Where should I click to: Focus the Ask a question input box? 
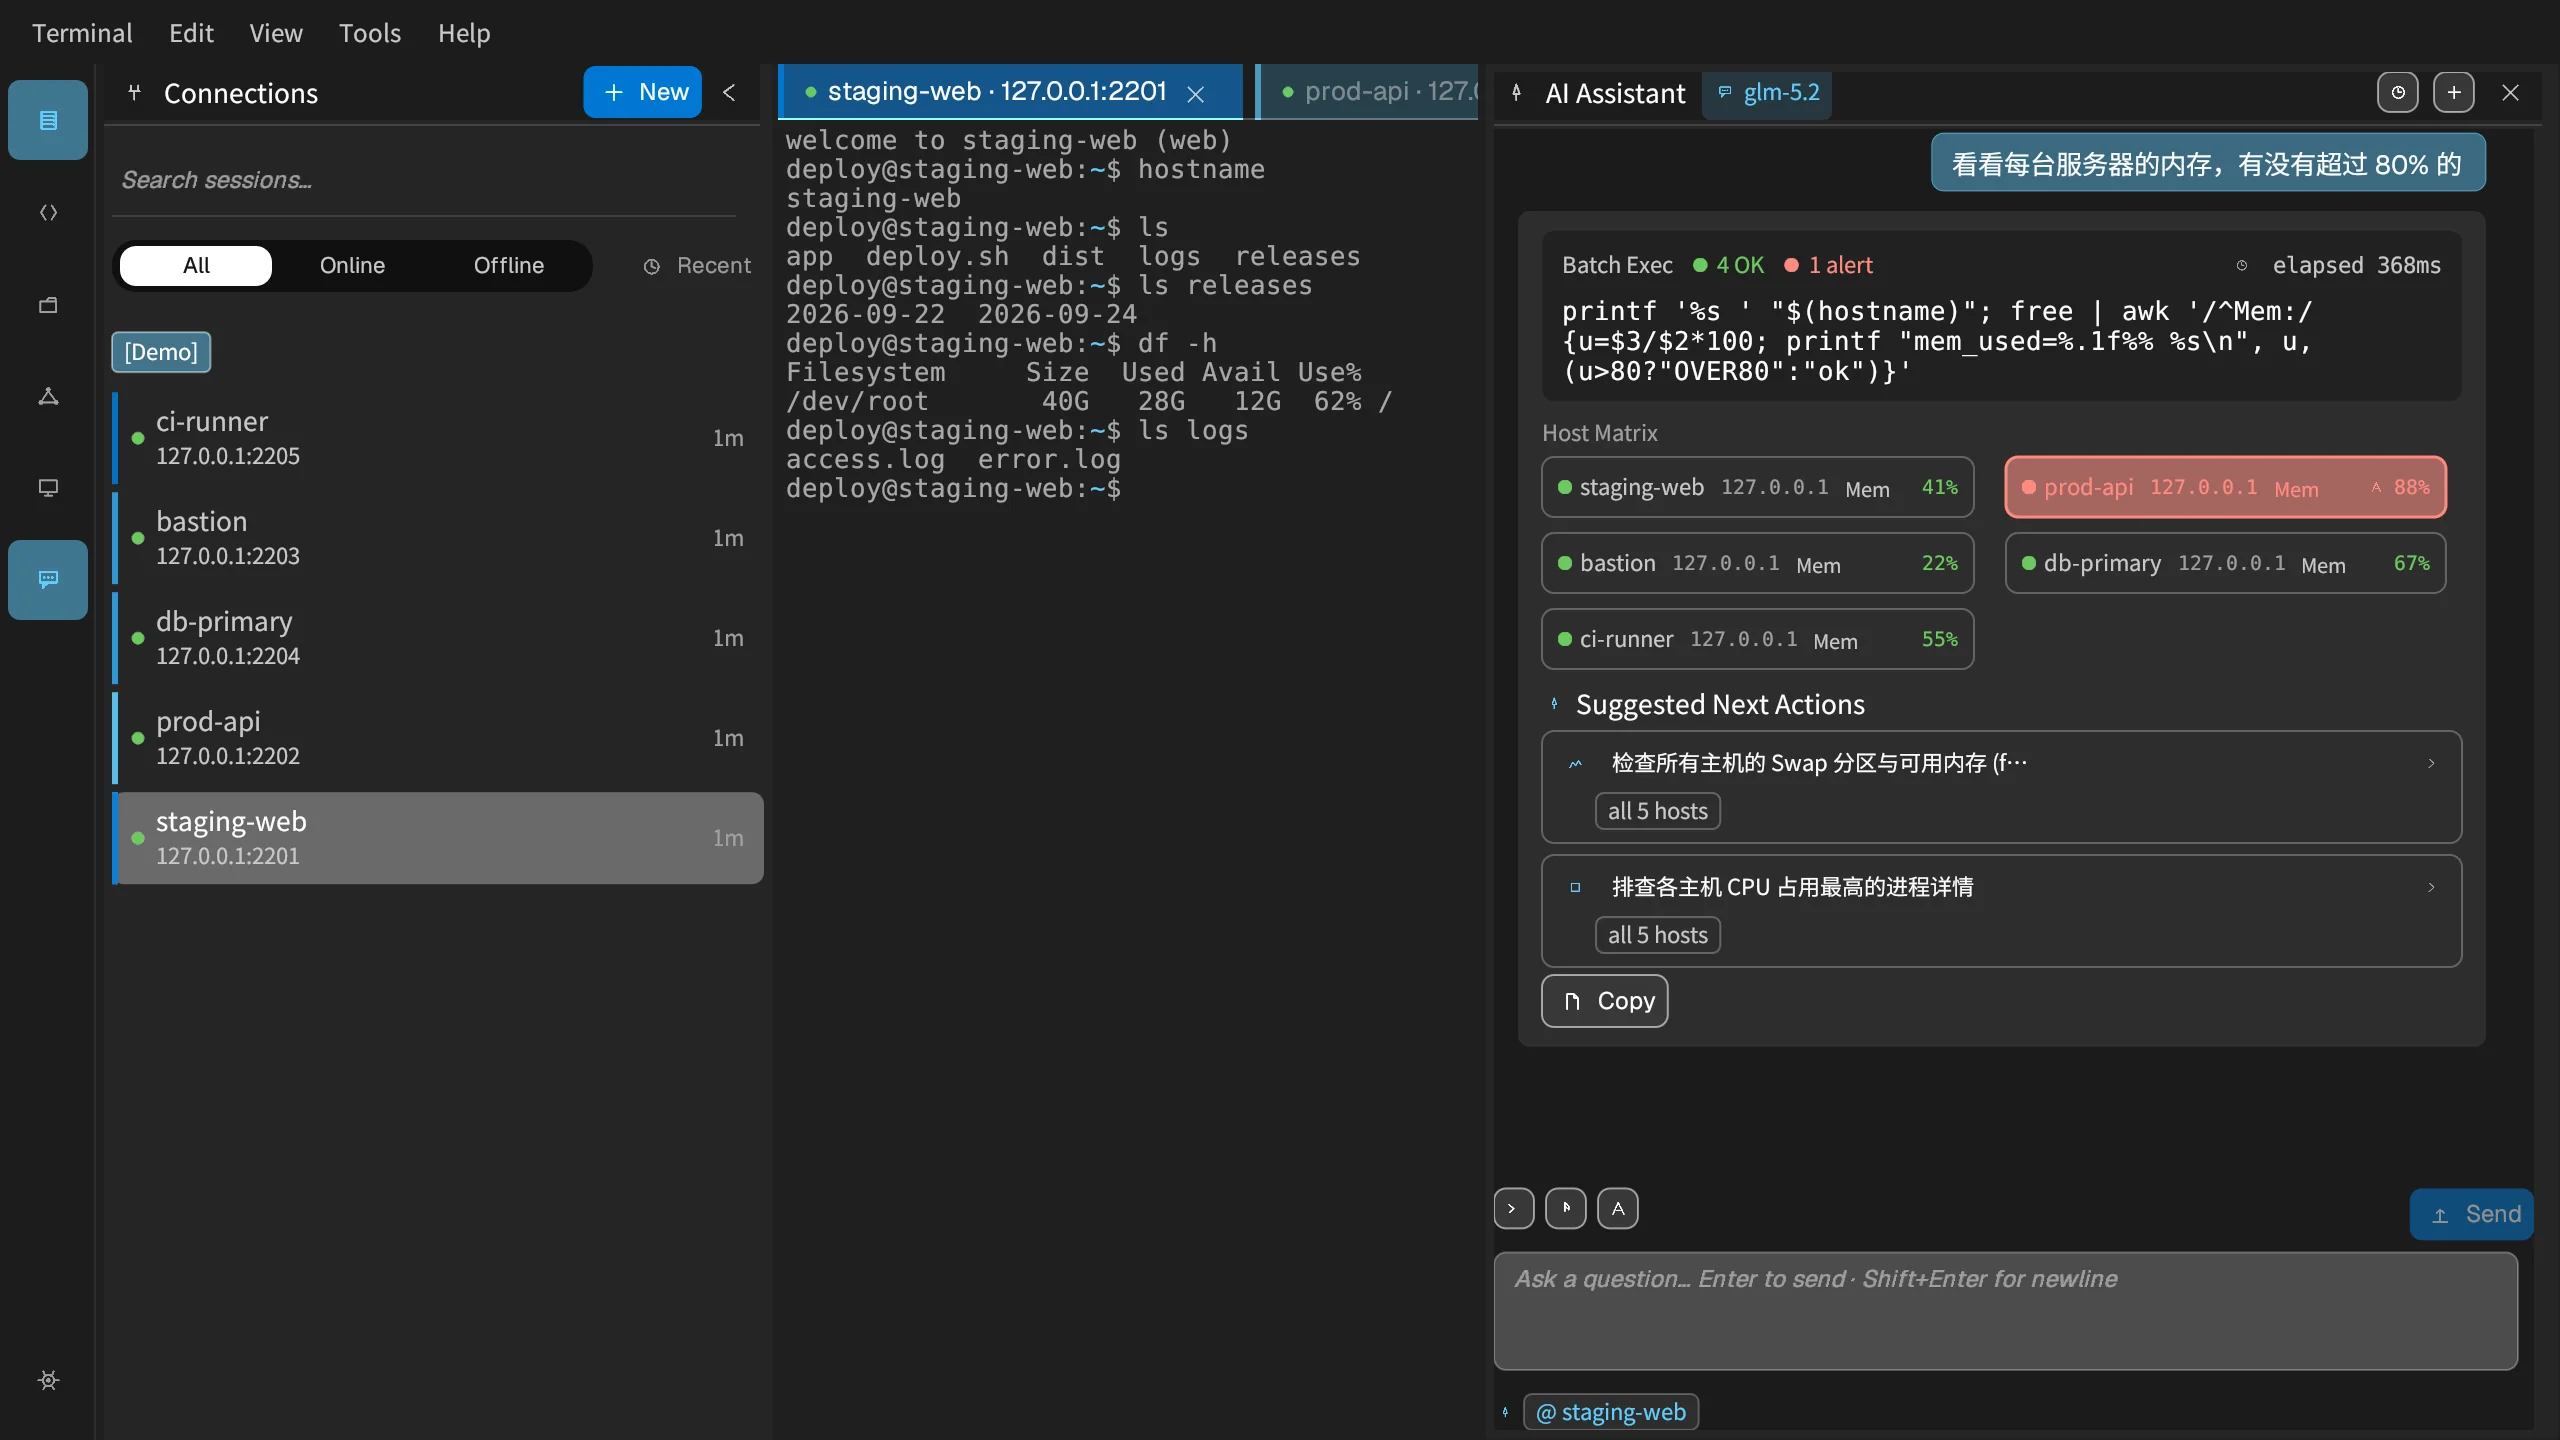(2006, 1311)
